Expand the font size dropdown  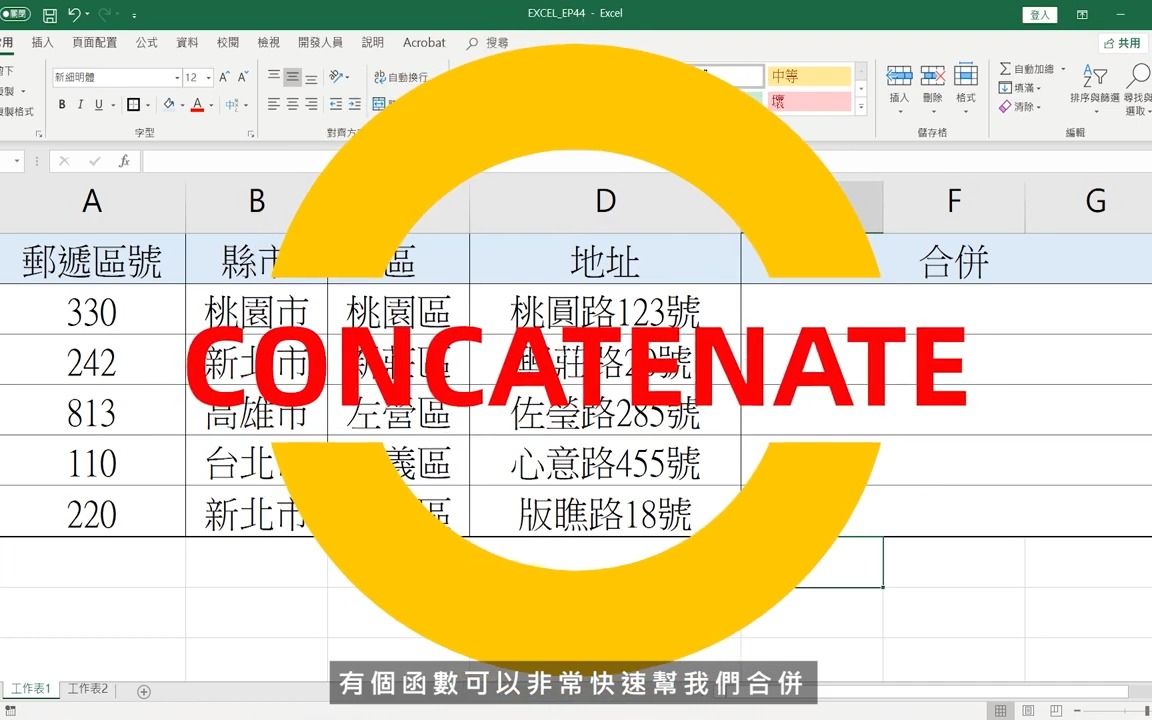point(207,76)
